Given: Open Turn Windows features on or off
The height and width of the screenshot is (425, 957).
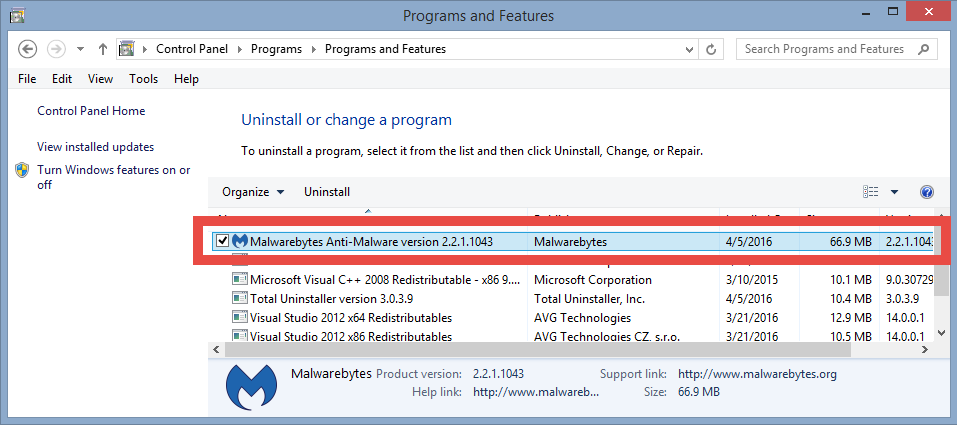Looking at the screenshot, I should [114, 177].
